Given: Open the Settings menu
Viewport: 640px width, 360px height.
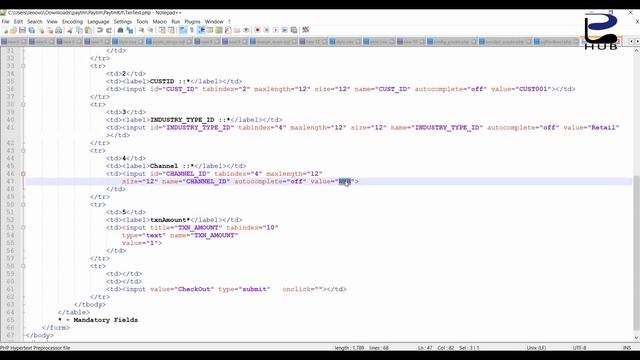Looking at the screenshot, I should pyautogui.click(x=123, y=21).
